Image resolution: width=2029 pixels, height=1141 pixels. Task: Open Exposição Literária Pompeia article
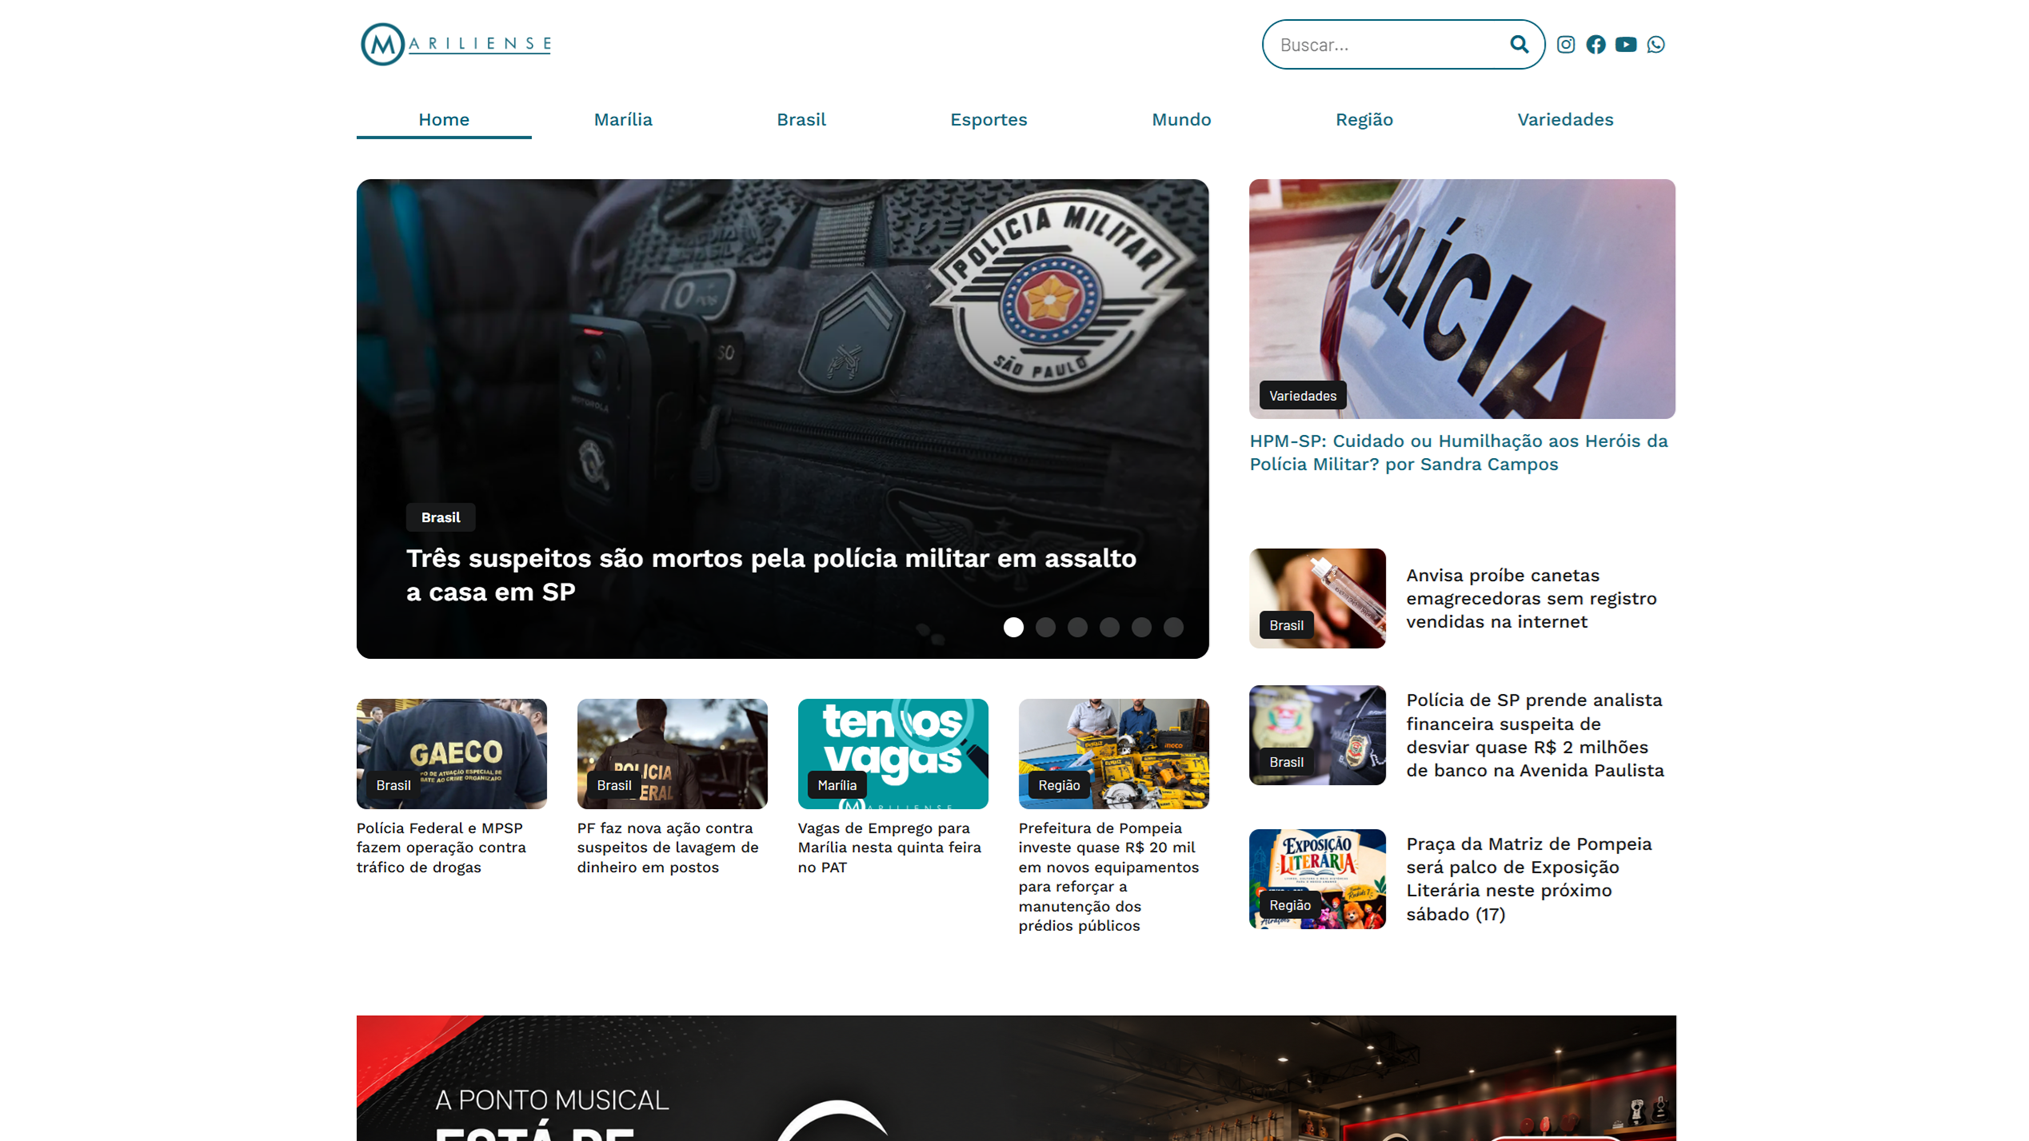[x=1528, y=878]
